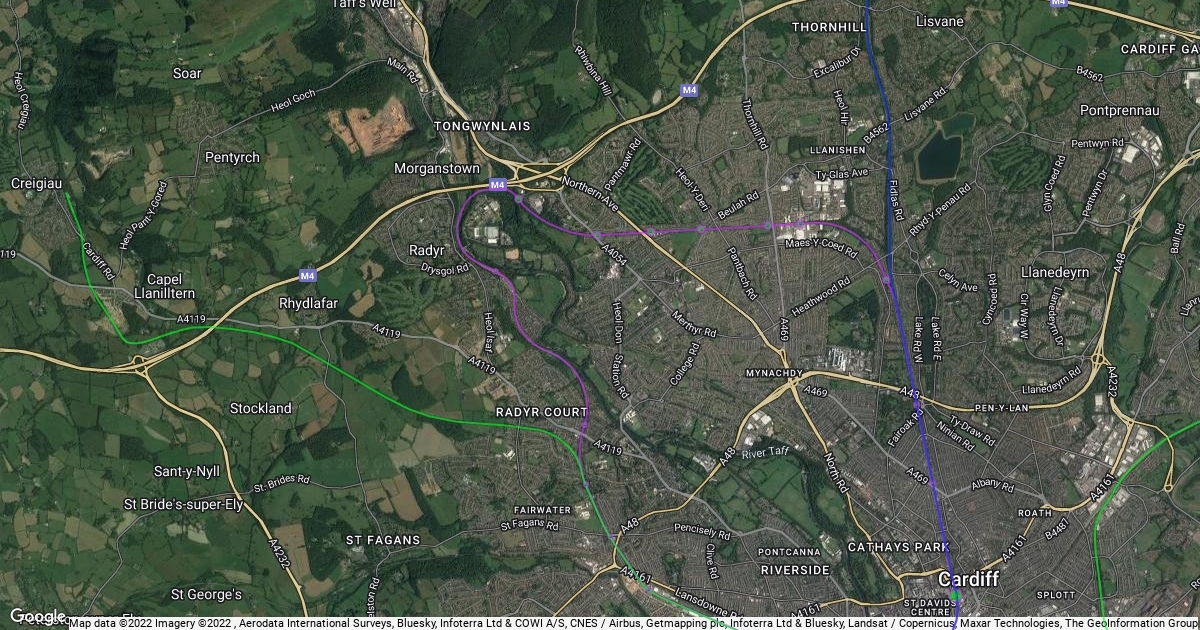Select the St Fagans label
1200x630 pixels.
pos(383,540)
